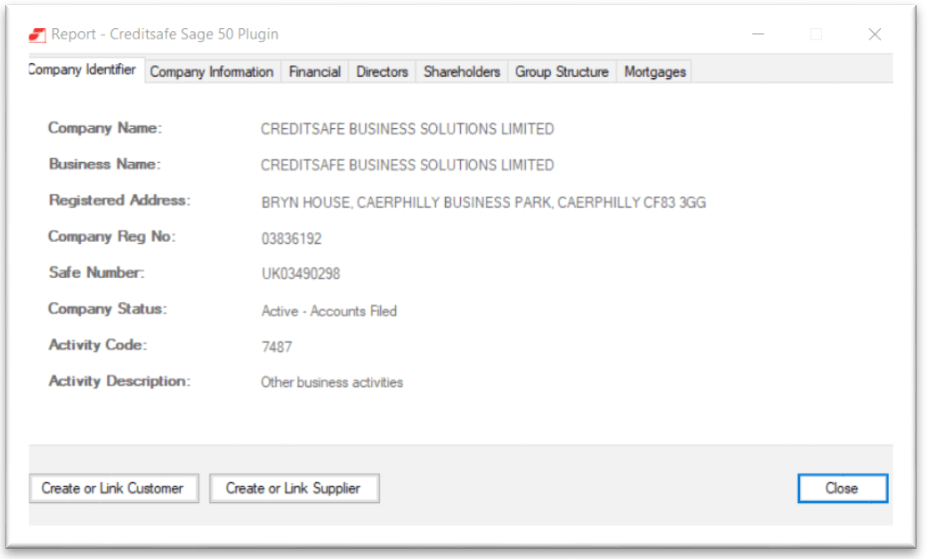
Task: Click the 'Registered Address:' label
Action: point(120,200)
